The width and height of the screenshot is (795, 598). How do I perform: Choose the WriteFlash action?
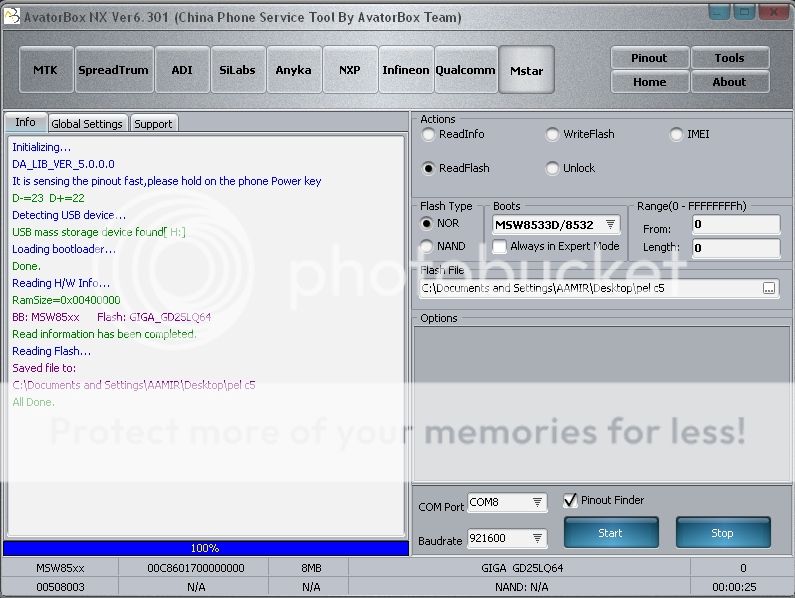pos(553,134)
